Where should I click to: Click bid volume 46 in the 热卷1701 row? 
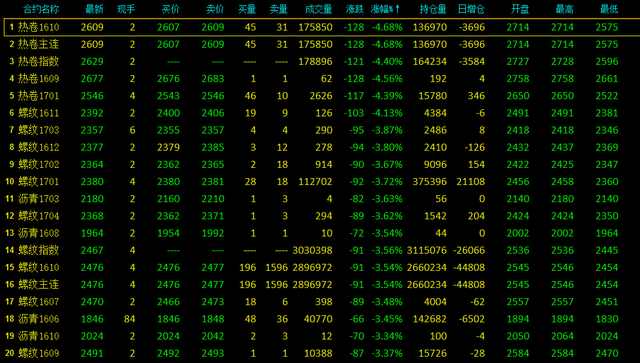click(250, 96)
